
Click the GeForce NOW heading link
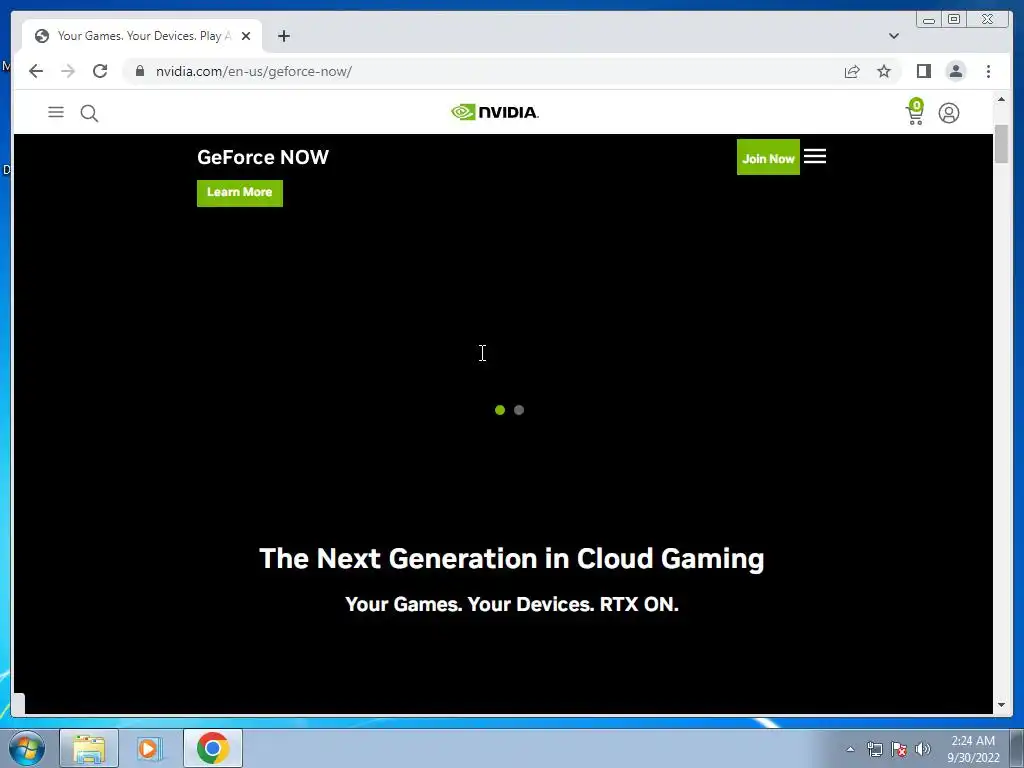[263, 157]
